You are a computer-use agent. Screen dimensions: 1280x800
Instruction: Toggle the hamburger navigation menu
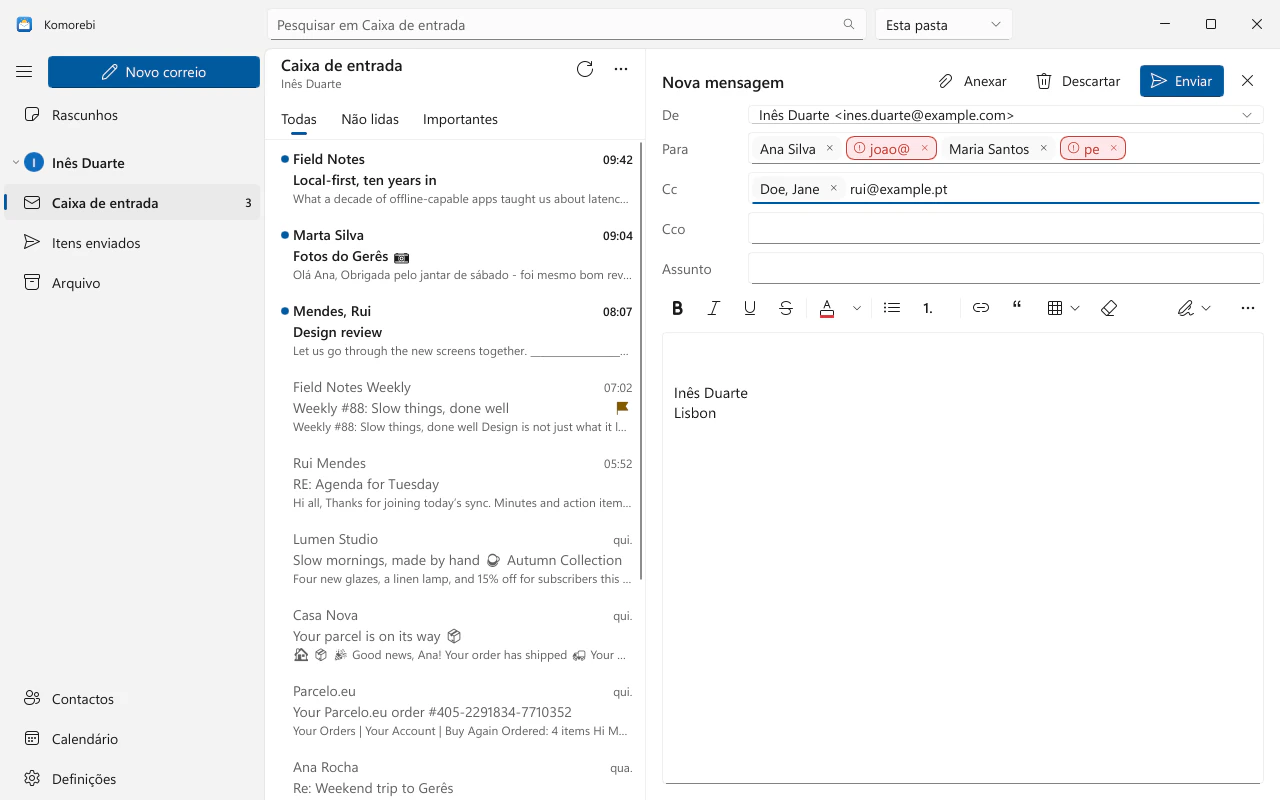click(x=24, y=72)
